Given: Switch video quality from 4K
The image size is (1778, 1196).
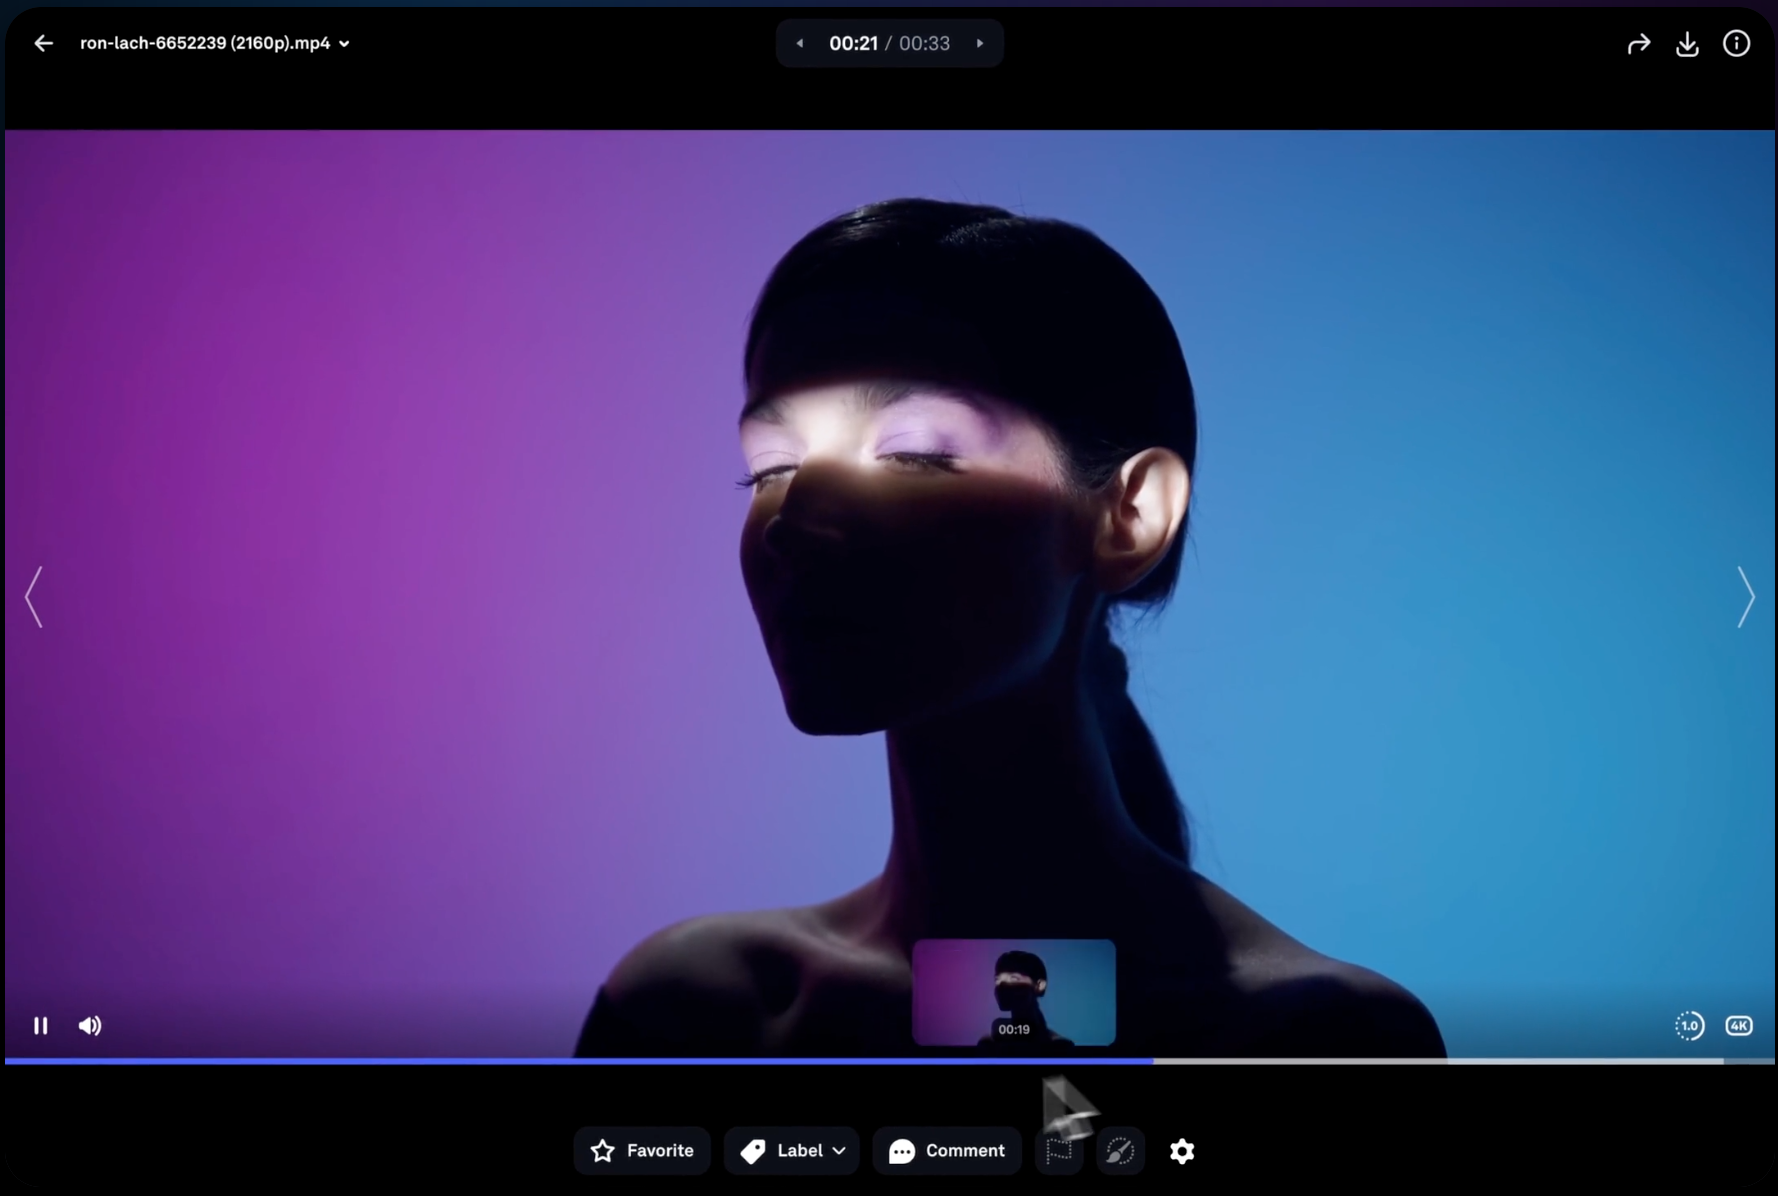Looking at the screenshot, I should coord(1739,1026).
